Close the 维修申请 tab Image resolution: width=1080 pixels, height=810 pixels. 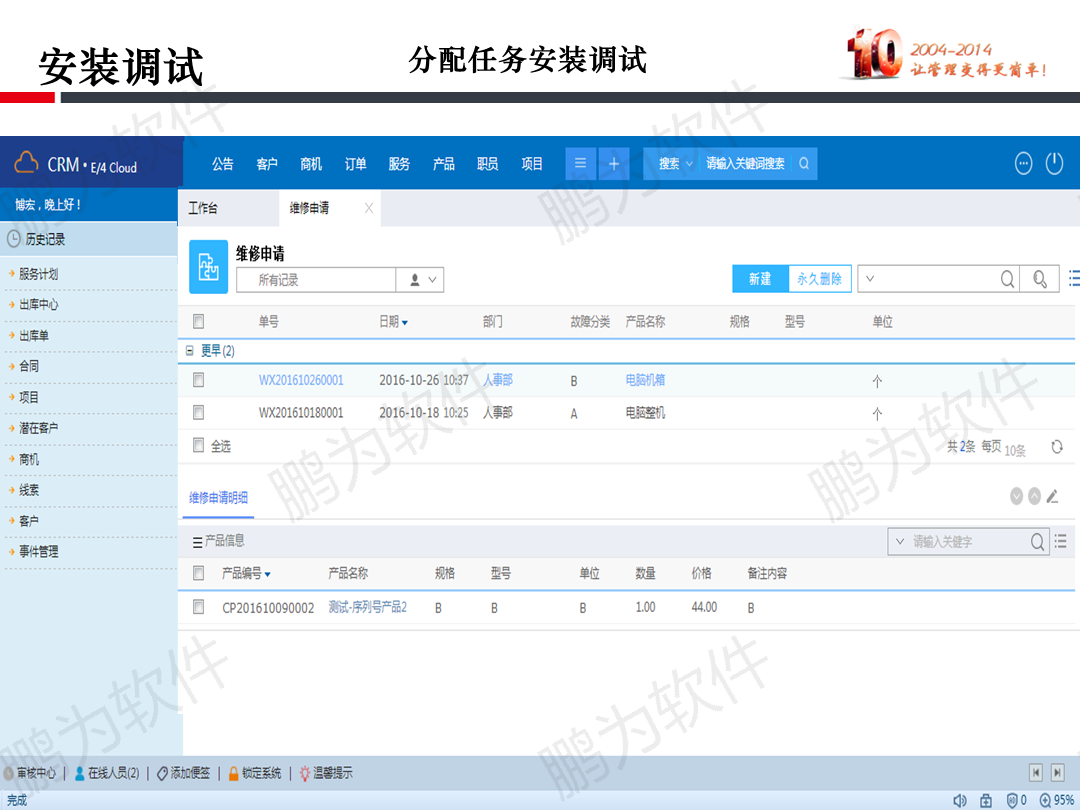[x=369, y=208]
